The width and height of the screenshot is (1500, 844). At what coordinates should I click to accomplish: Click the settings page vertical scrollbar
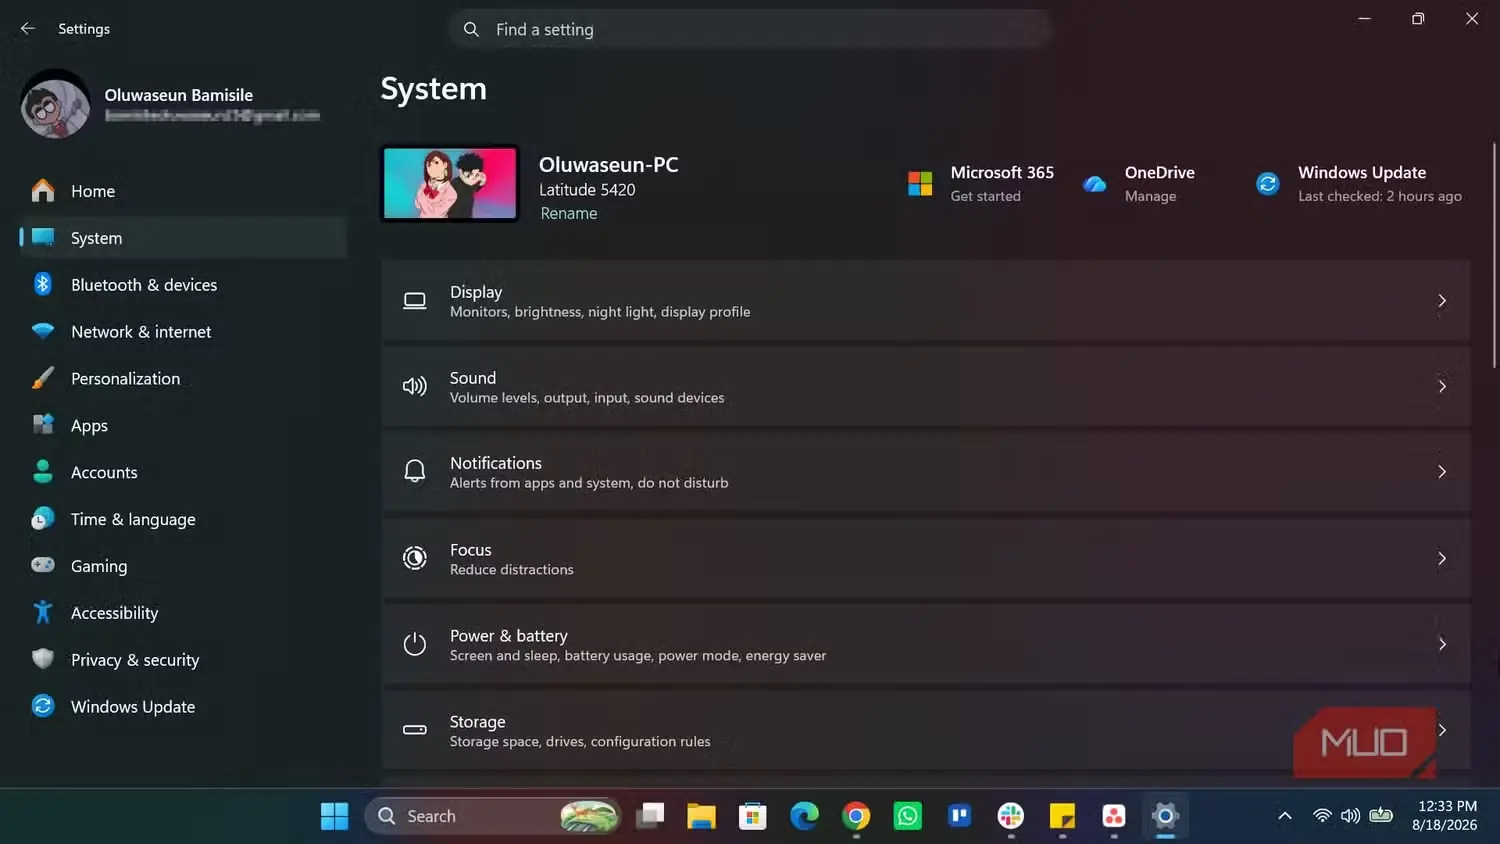coord(1495,256)
